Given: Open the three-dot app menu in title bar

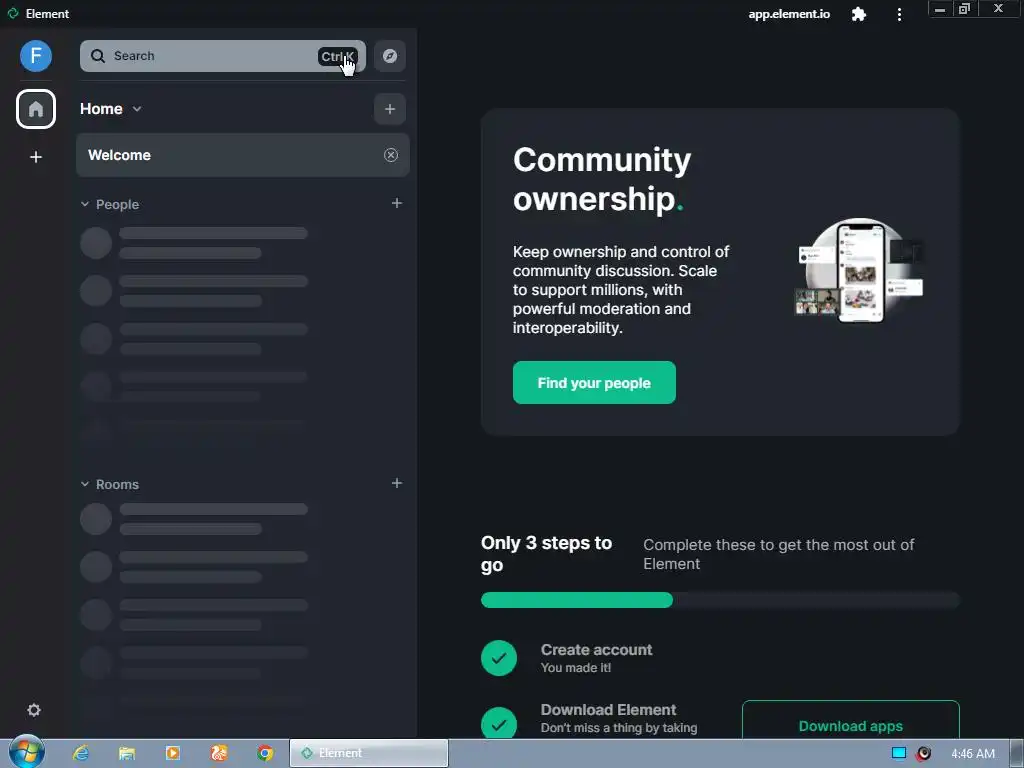Looking at the screenshot, I should (899, 14).
